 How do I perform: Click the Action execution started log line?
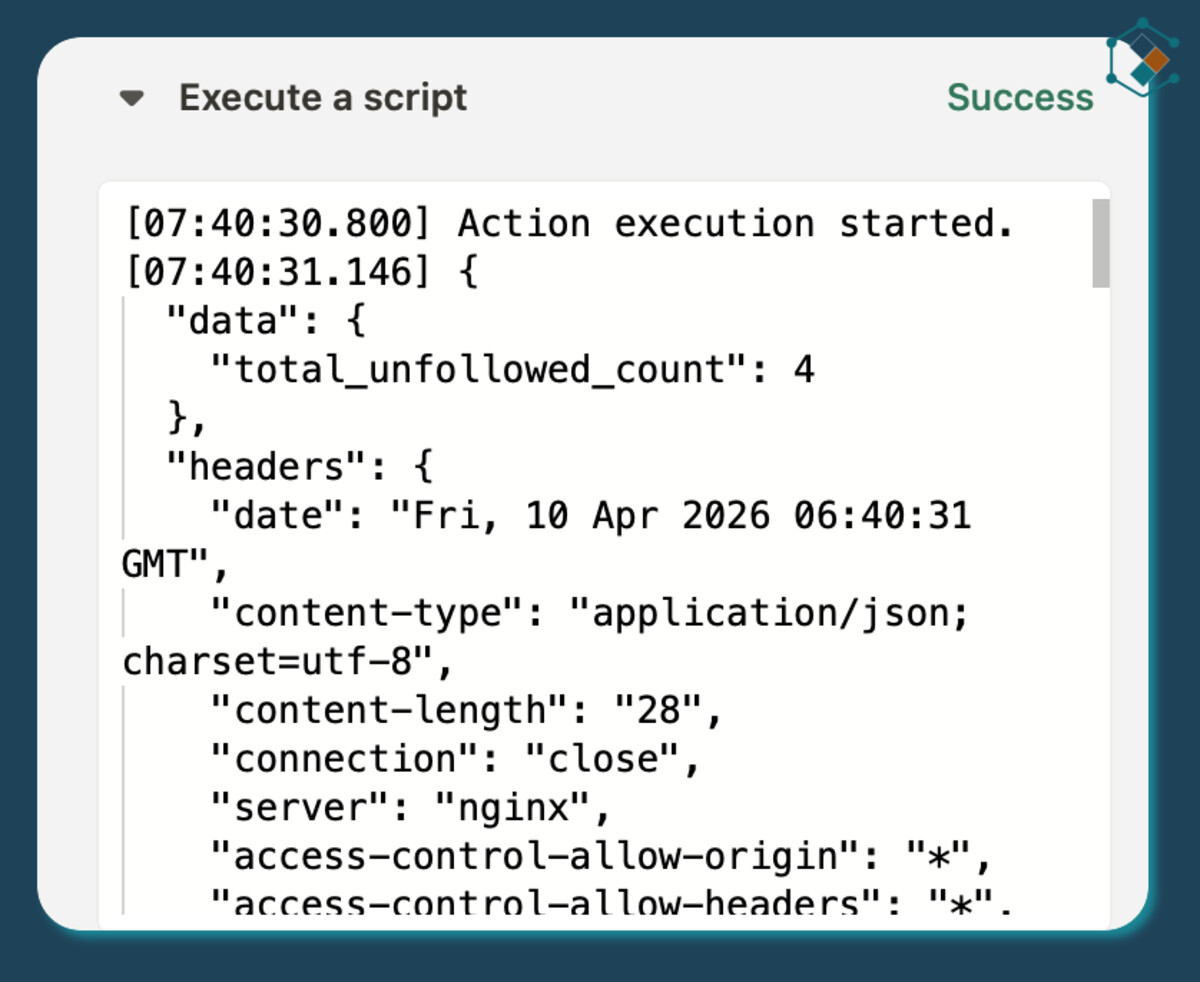point(735,224)
